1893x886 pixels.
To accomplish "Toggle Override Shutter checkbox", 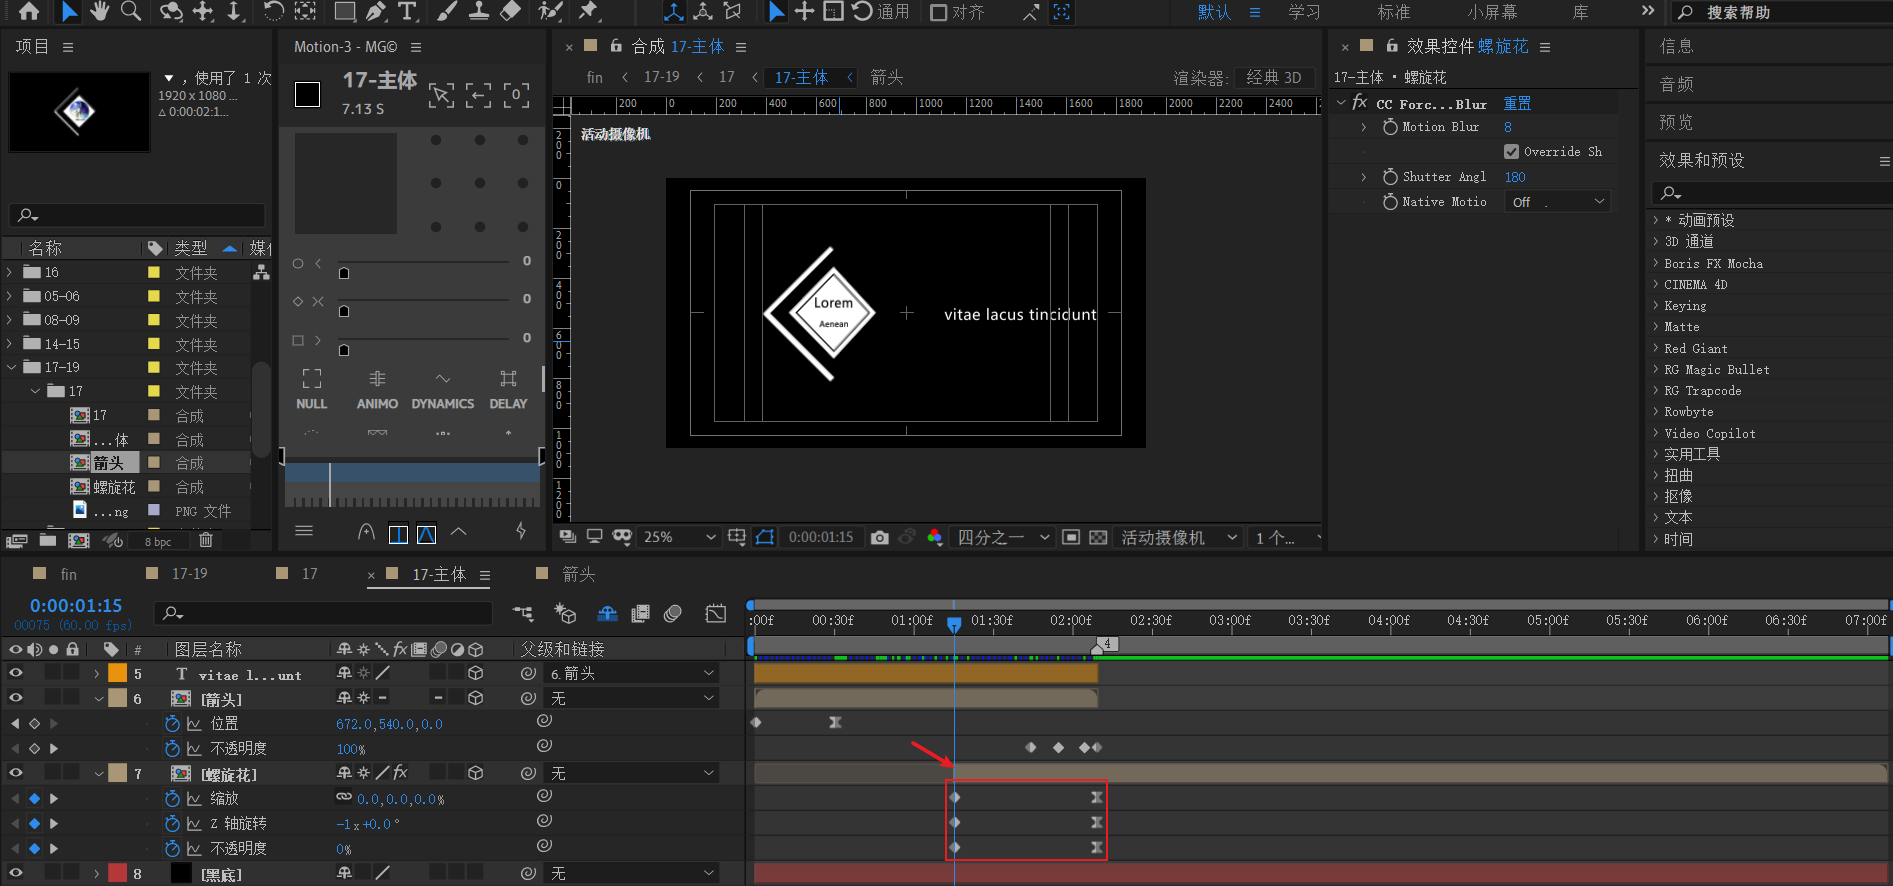I will point(1511,151).
